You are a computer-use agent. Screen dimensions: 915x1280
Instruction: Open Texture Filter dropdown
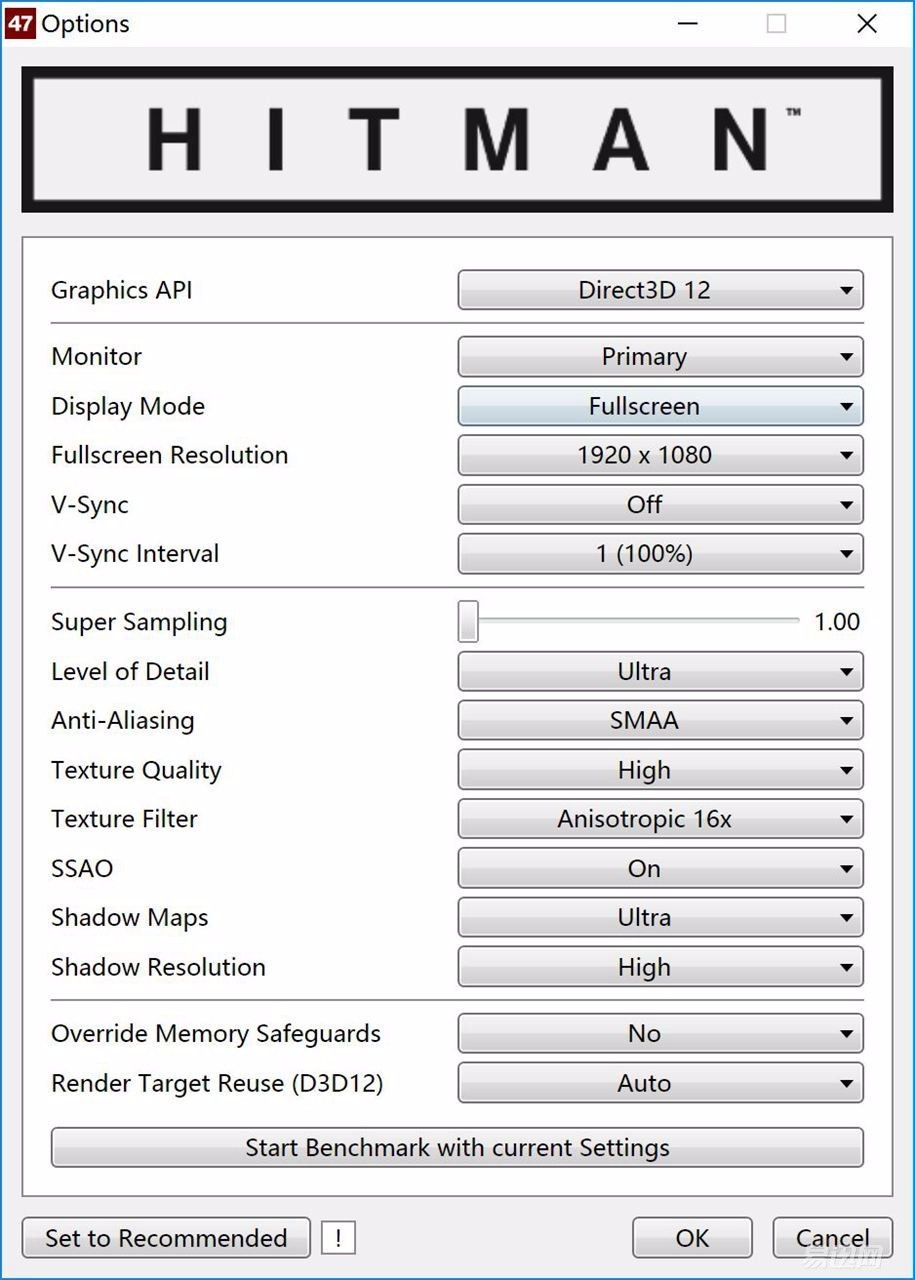point(660,820)
